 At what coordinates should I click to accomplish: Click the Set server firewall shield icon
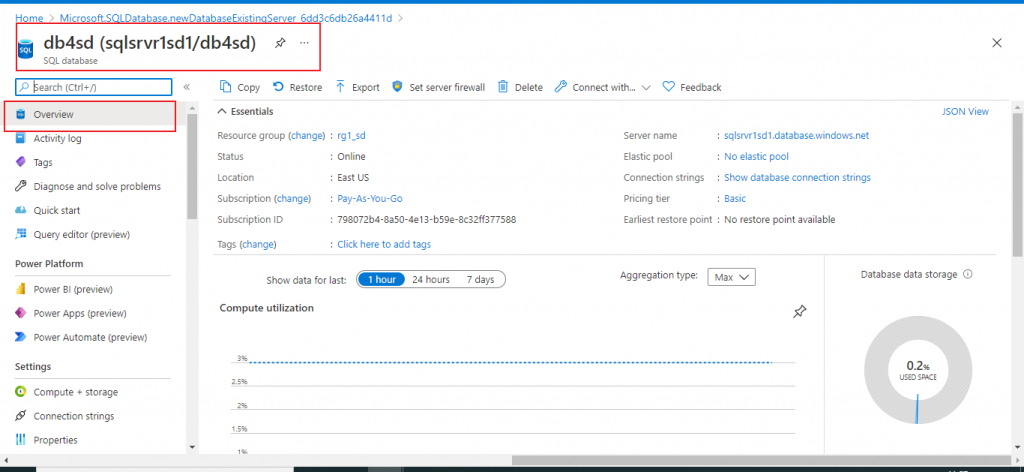397,87
